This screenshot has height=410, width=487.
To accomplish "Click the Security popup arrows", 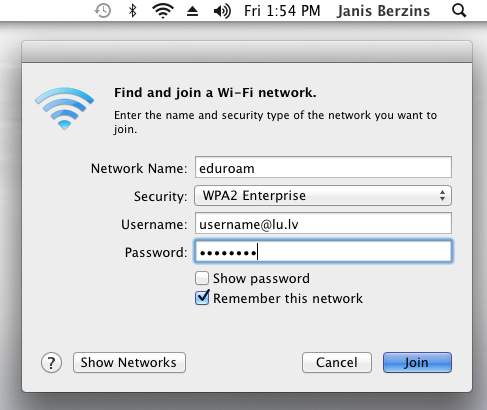I will pos(442,196).
